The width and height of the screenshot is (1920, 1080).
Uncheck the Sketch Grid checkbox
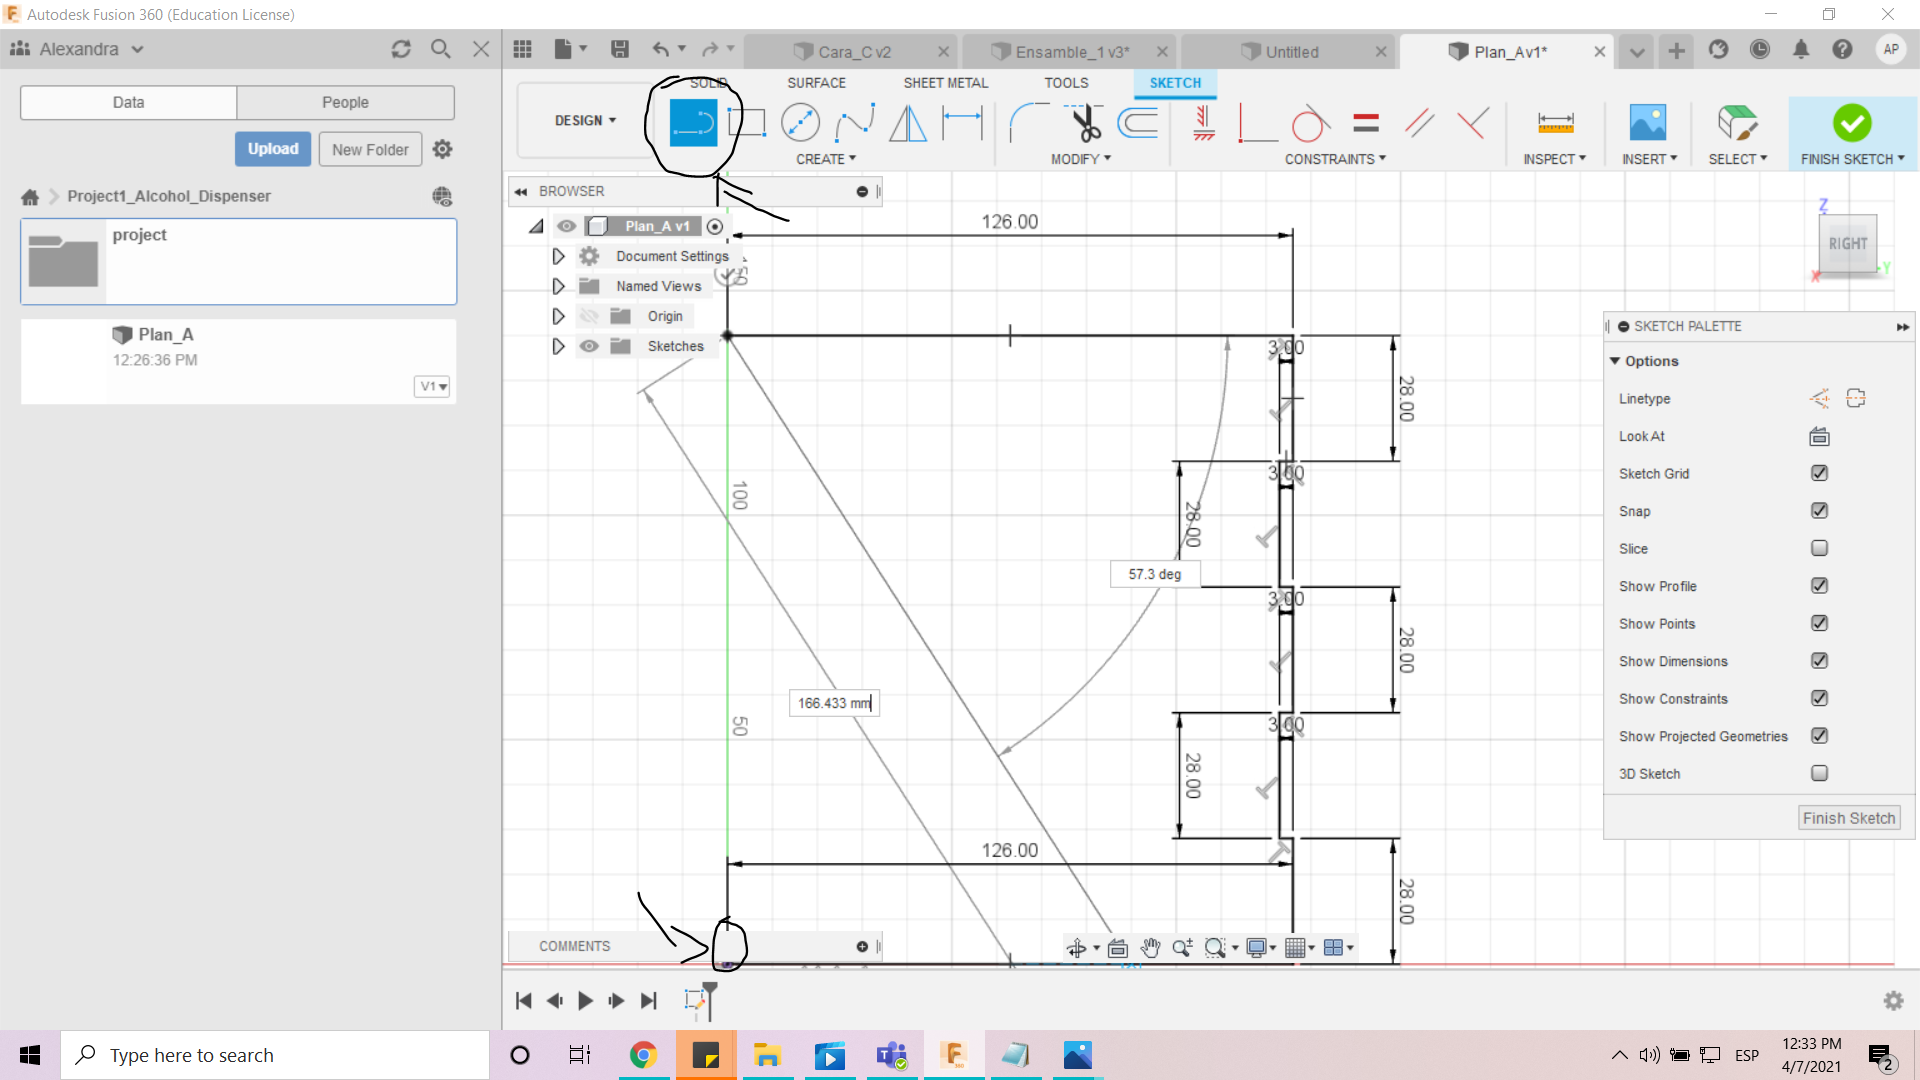point(1819,473)
